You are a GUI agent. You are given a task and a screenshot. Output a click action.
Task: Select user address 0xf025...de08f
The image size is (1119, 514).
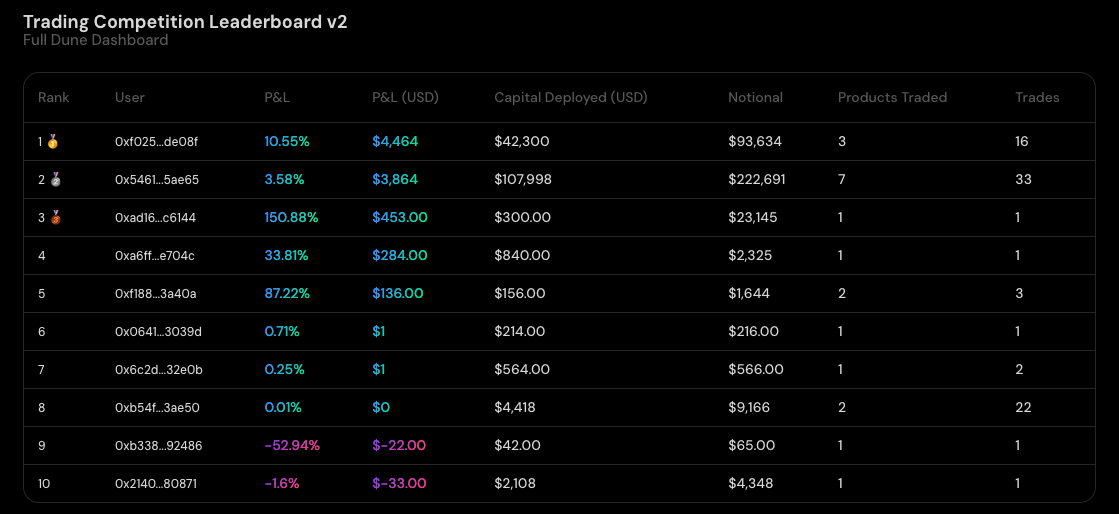pyautogui.click(x=157, y=142)
